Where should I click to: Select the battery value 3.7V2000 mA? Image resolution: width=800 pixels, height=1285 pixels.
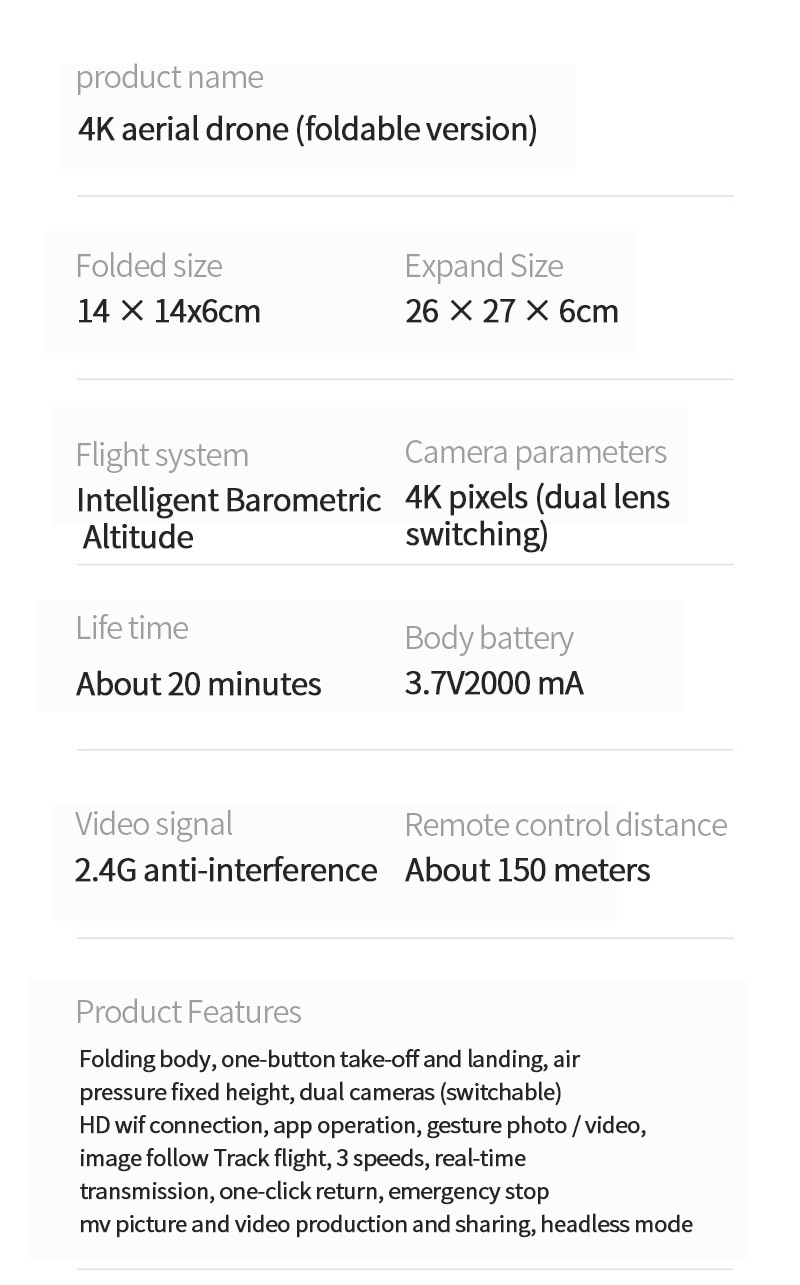tap(494, 683)
